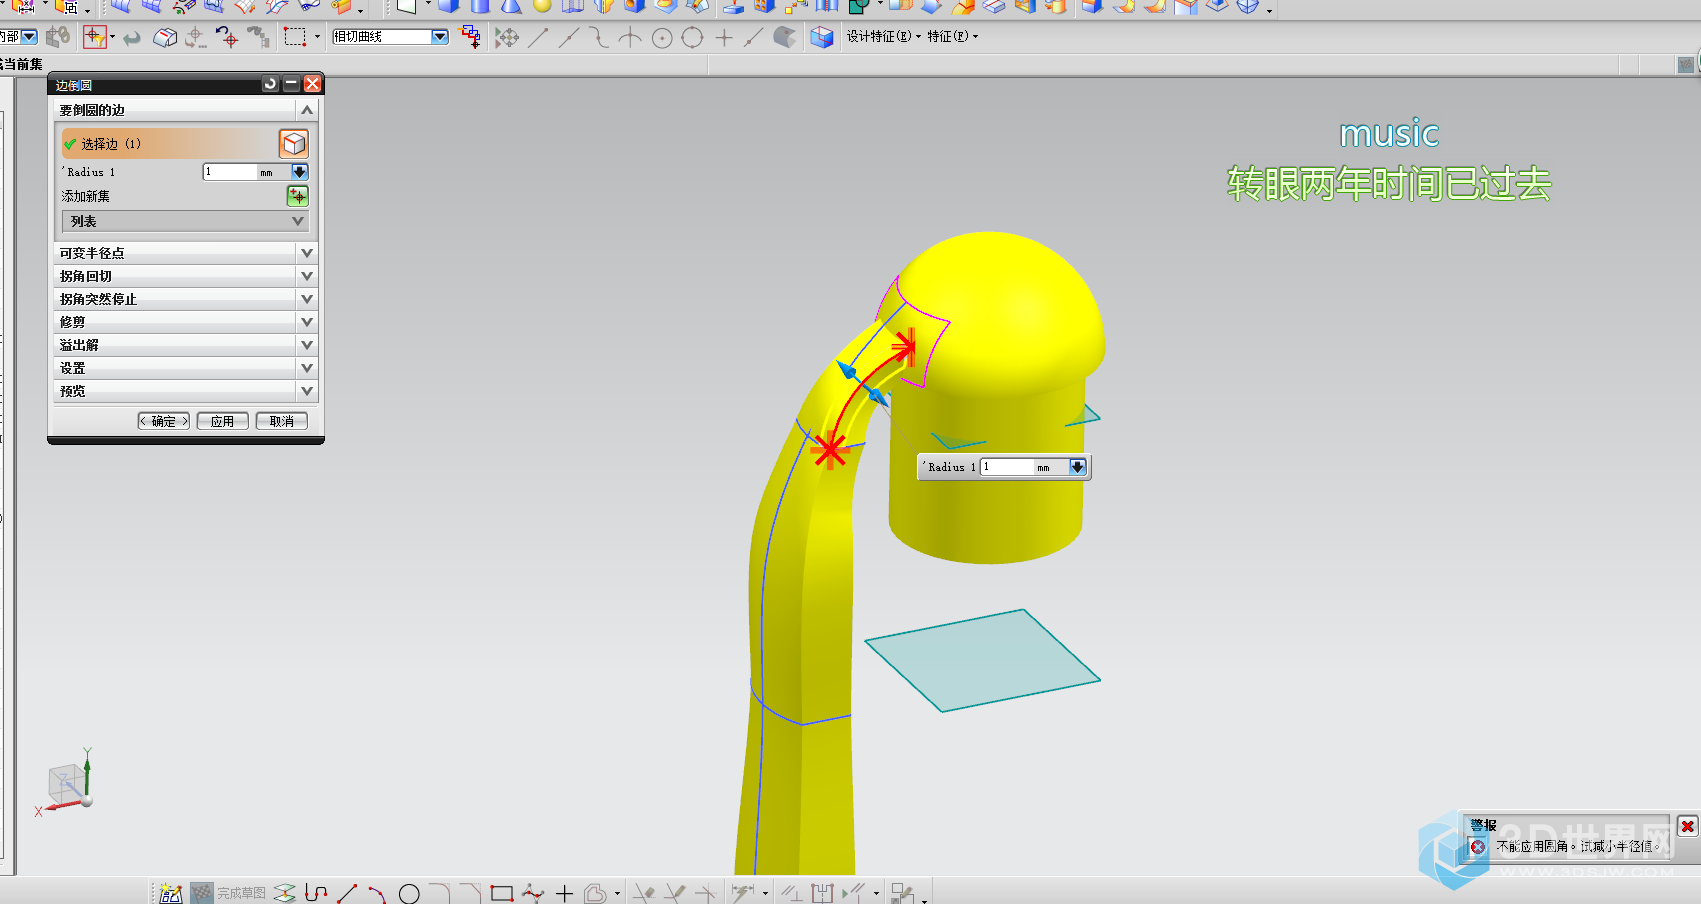
Task: Open the 设计特征(E) menu
Action: click(883, 36)
